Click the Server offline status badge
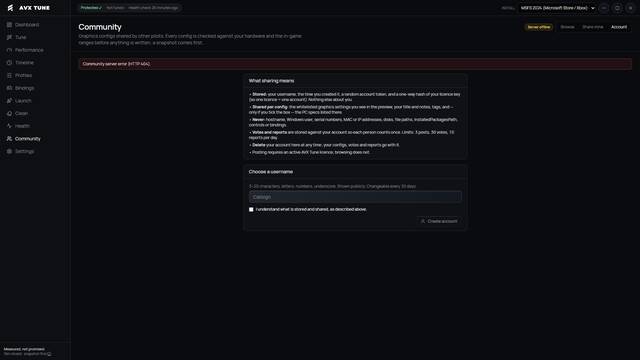This screenshot has width=640, height=360. 539,27
